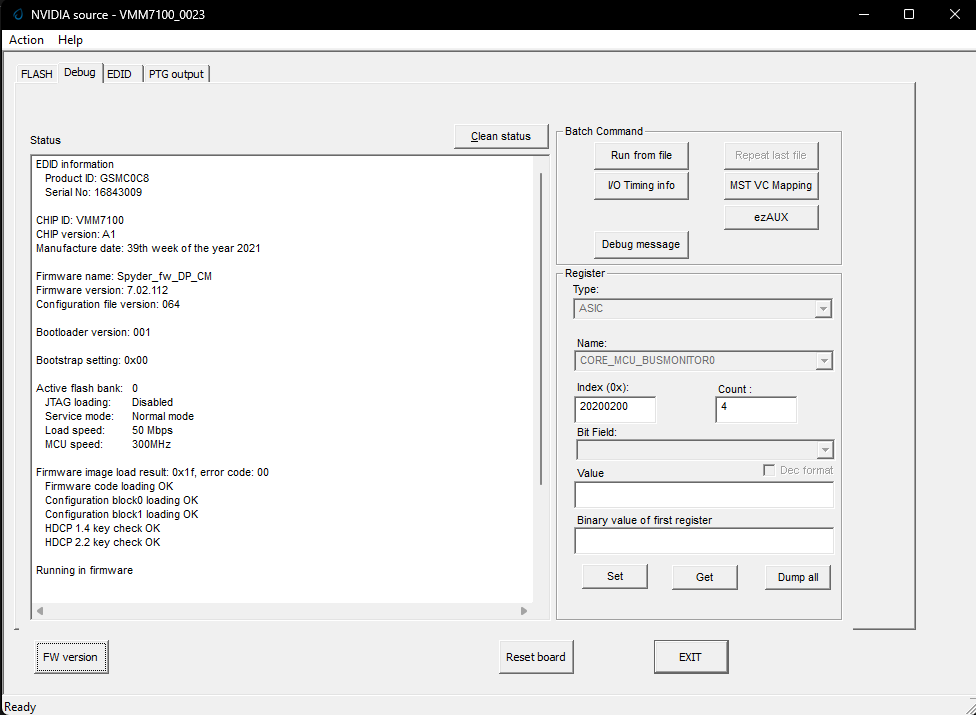Viewport: 976px width, 715px height.
Task: Click the 'CHIP ID: VMM7100' line
Action: click(80, 220)
